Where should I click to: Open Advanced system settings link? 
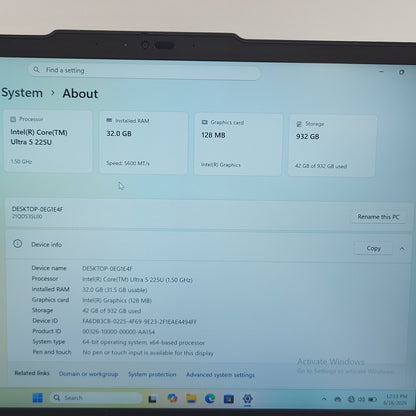point(220,375)
